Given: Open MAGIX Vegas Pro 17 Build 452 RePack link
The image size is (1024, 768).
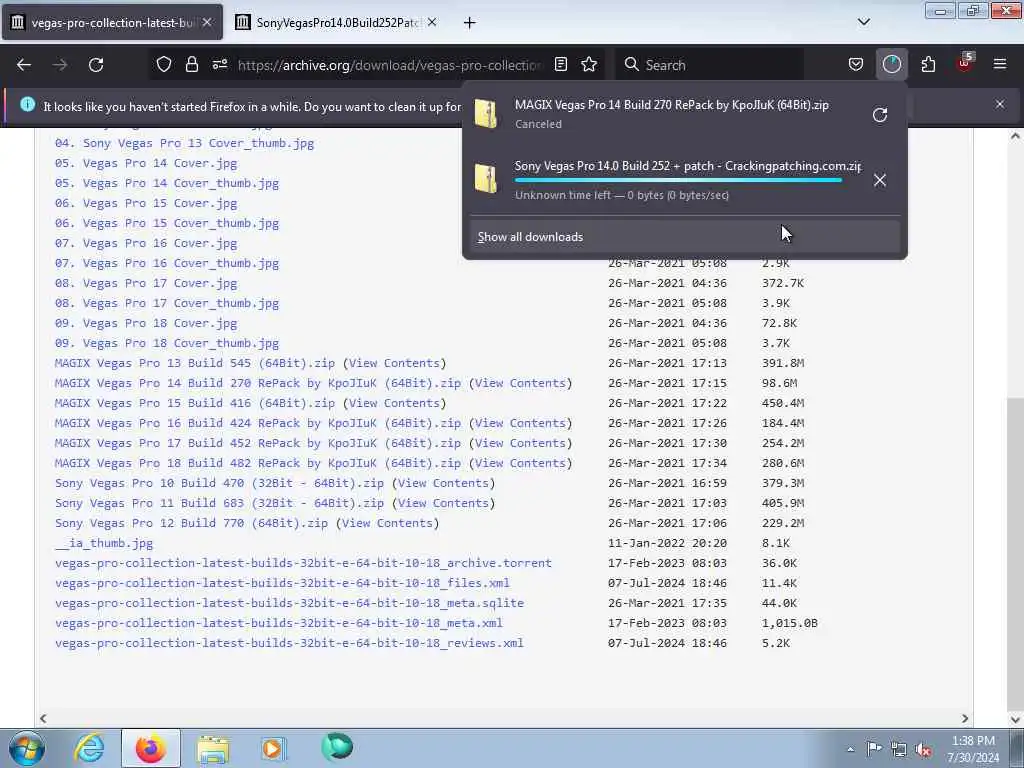Looking at the screenshot, I should (x=258, y=443).
